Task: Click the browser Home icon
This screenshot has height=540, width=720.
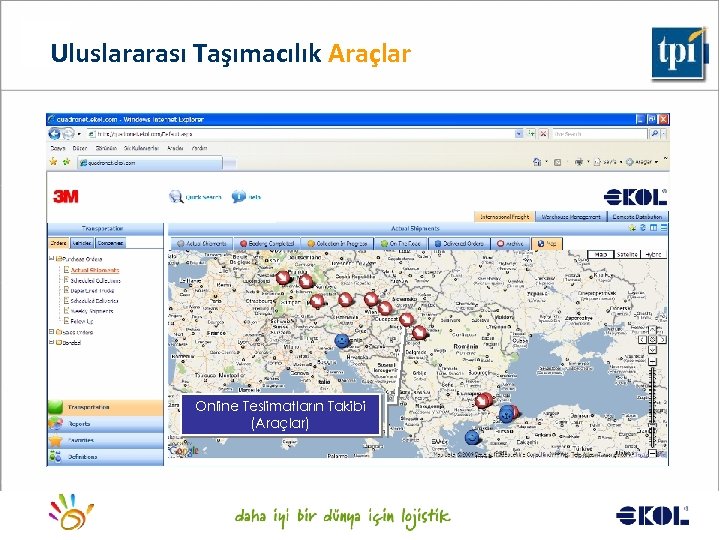Action: [537, 162]
